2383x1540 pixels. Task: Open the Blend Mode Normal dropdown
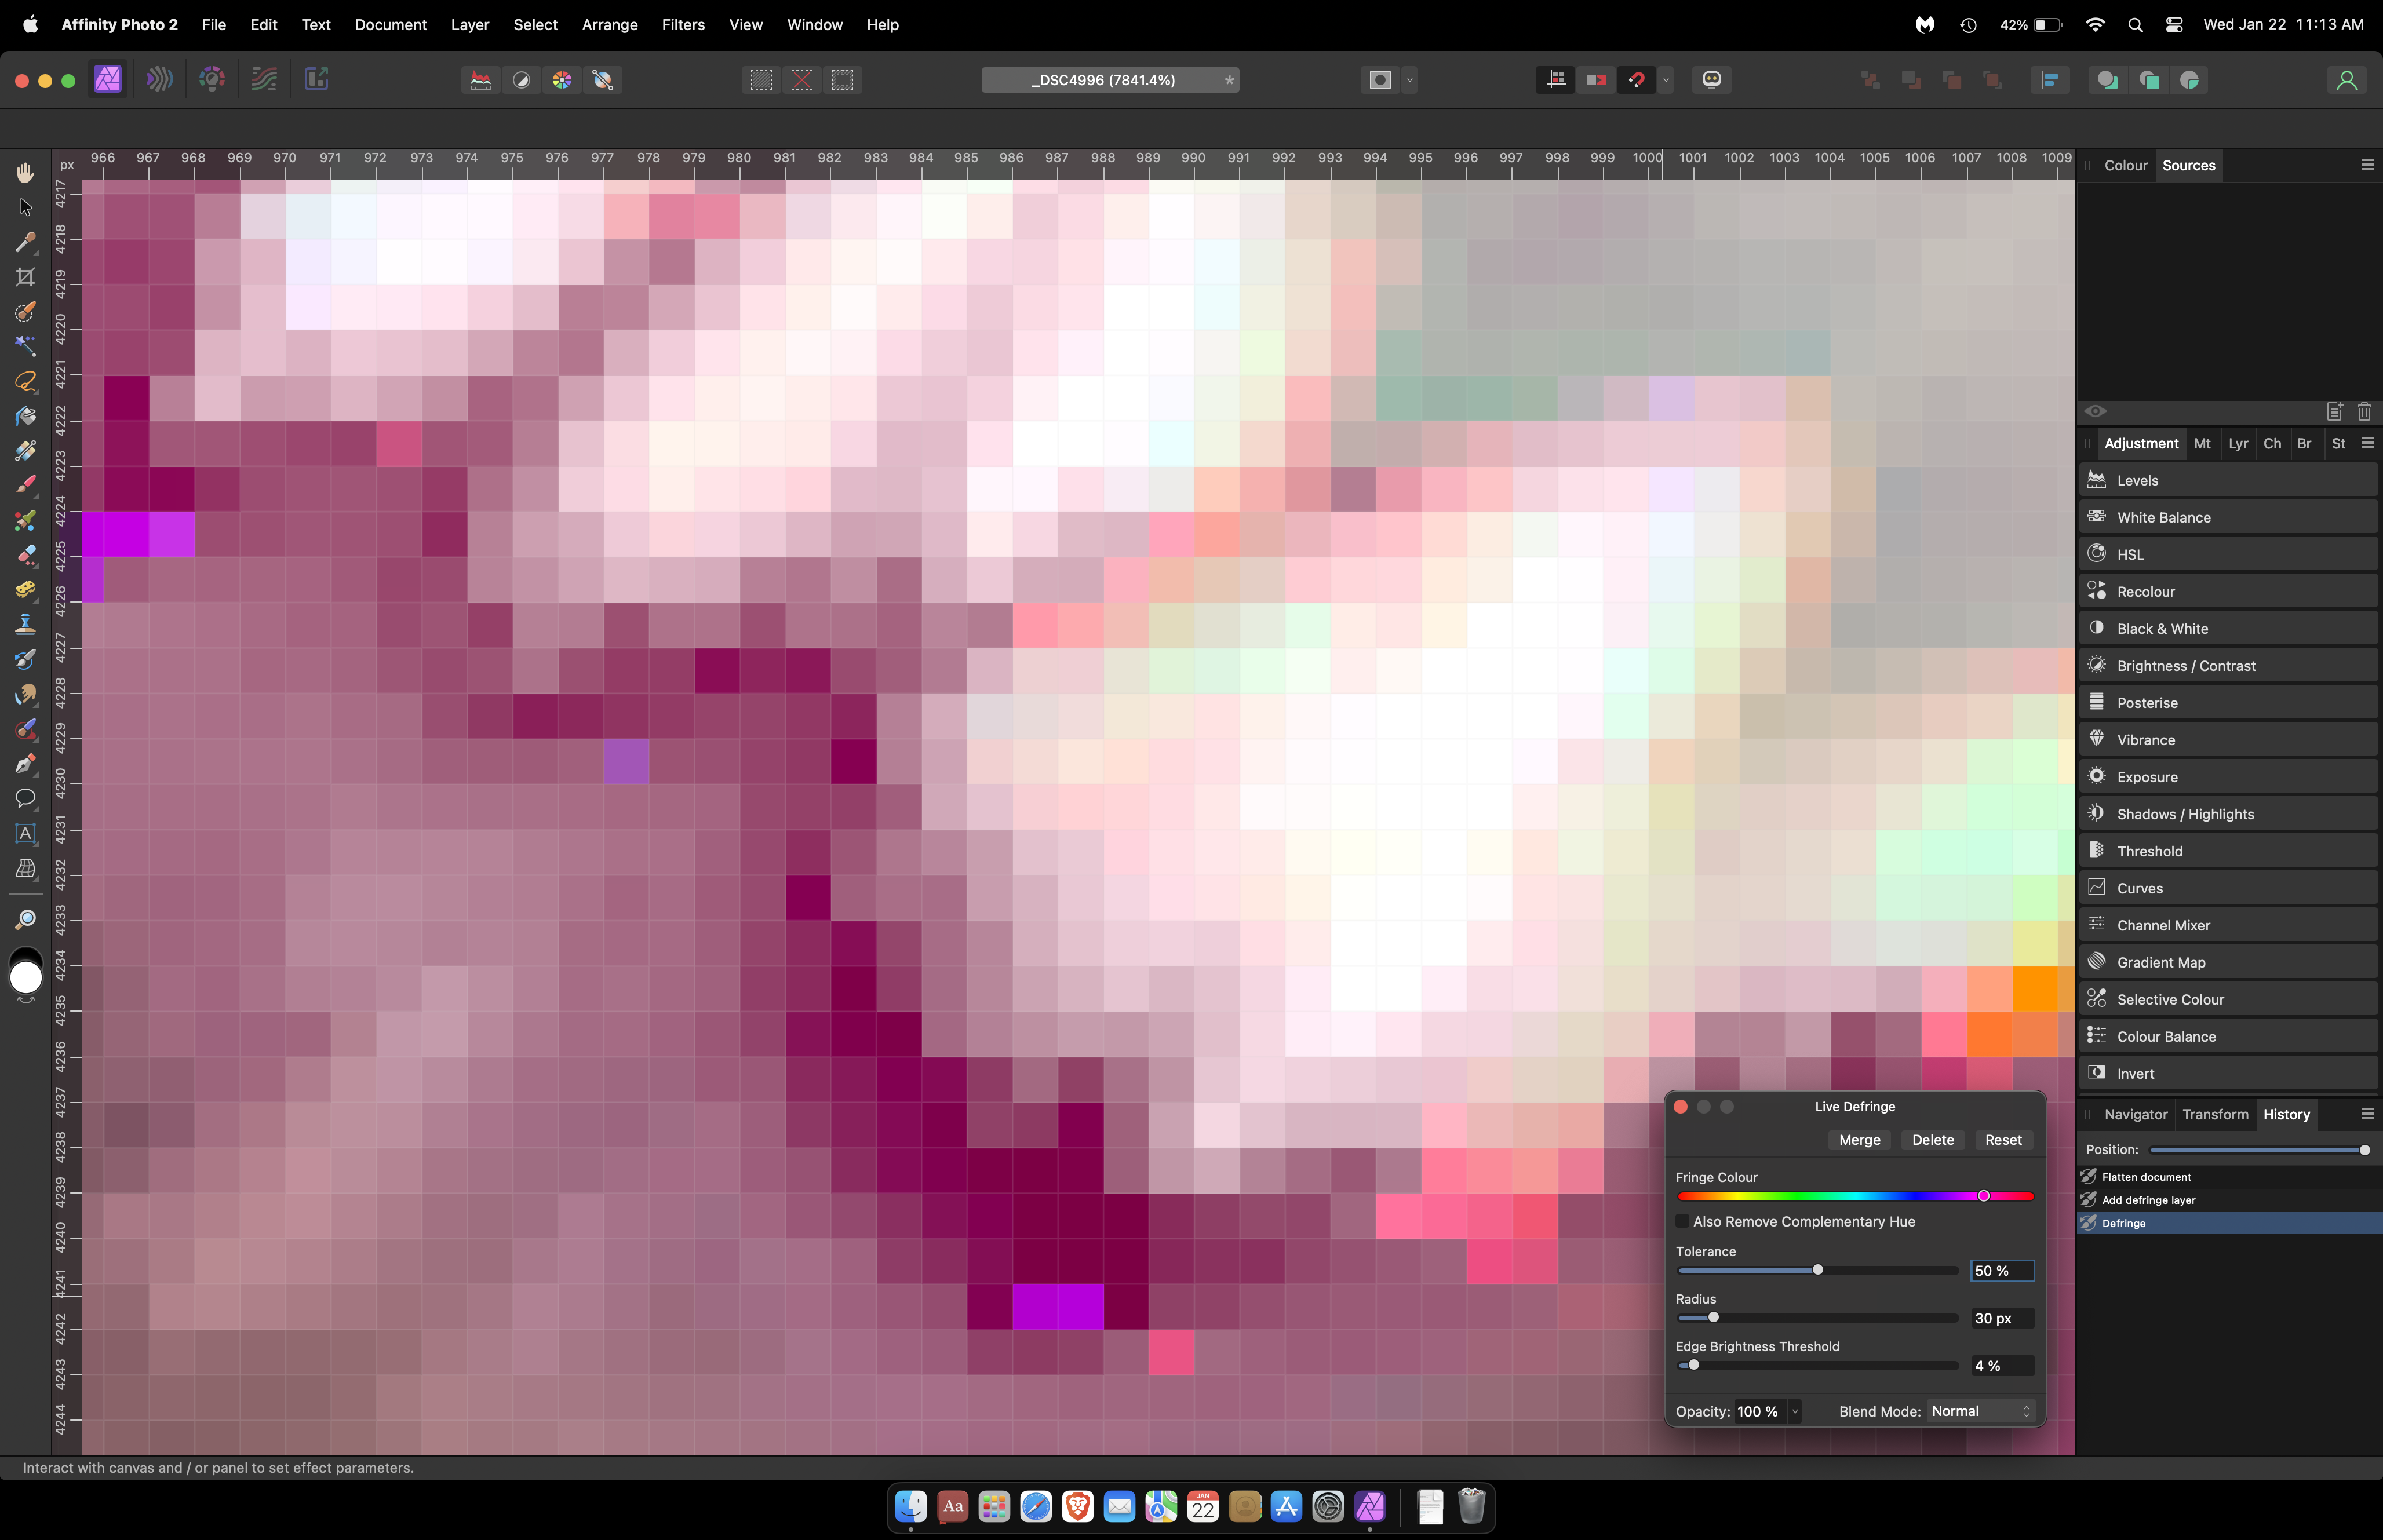(x=1981, y=1411)
